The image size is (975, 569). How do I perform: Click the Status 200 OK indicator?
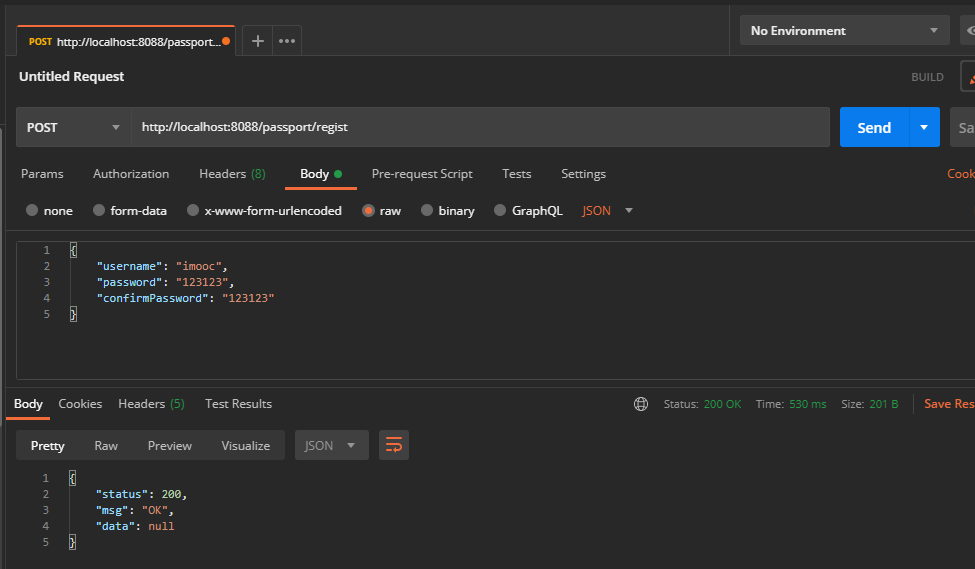pos(702,404)
